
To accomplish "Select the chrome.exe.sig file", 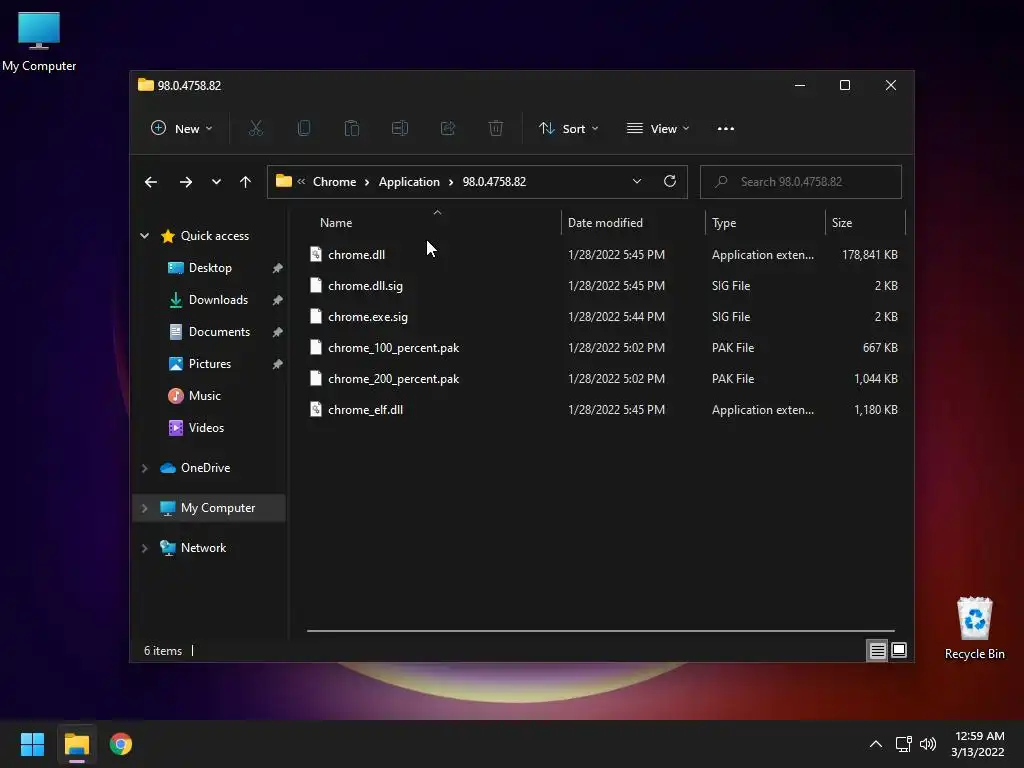I will pyautogui.click(x=602, y=317).
